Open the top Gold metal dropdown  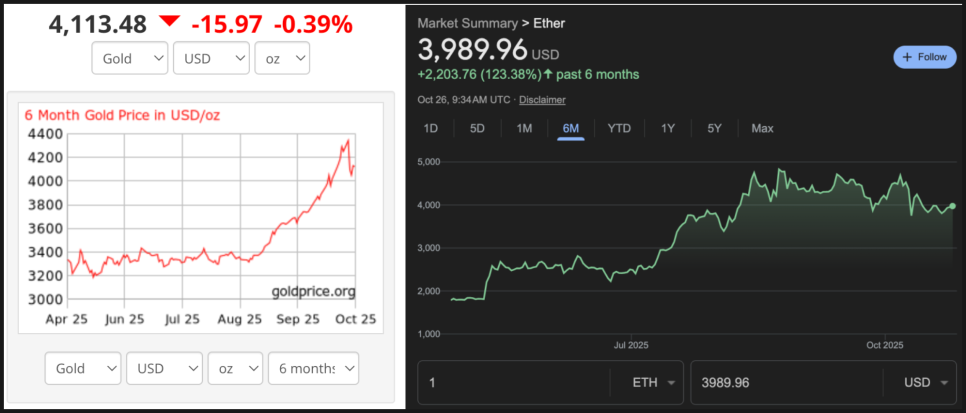click(x=129, y=59)
